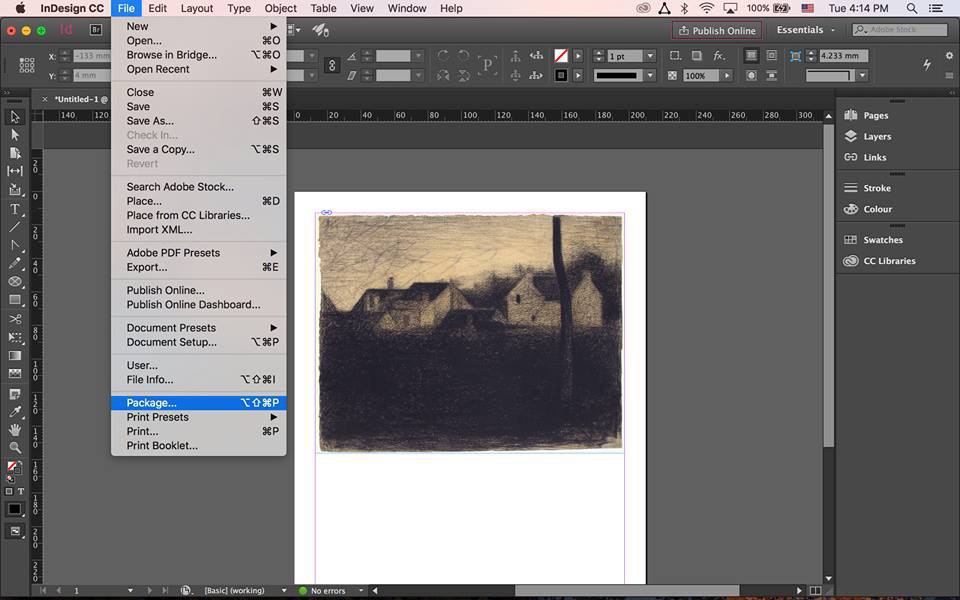Screen dimensions: 960x600
Task: Select the Pencil tool
Action: point(15,263)
